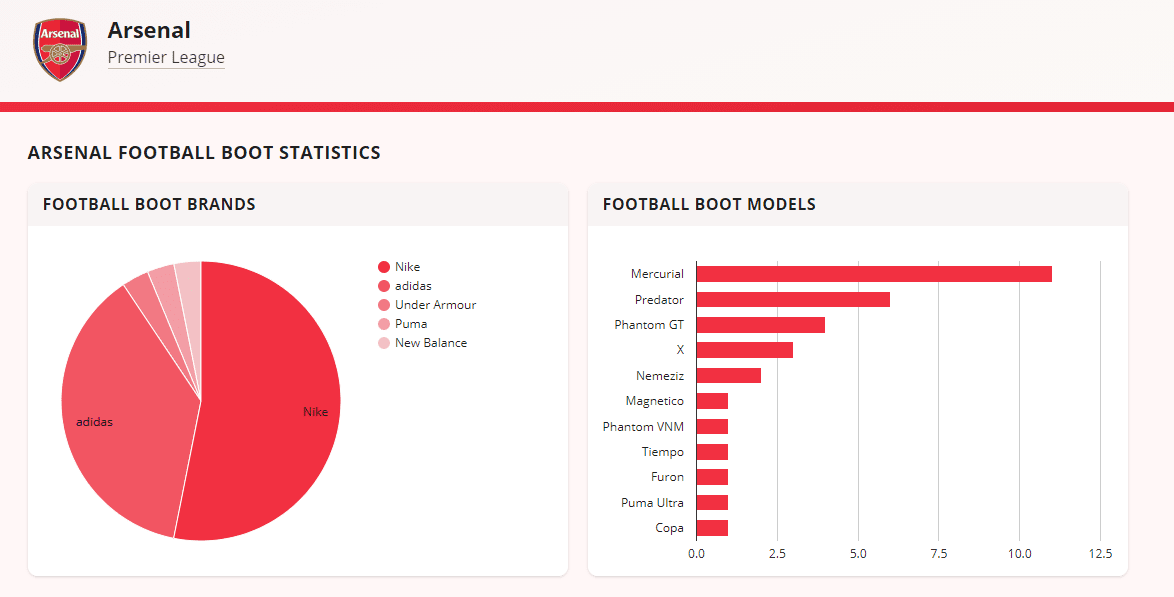The width and height of the screenshot is (1174, 597).
Task: Click the Puma legend marker
Action: (382, 323)
